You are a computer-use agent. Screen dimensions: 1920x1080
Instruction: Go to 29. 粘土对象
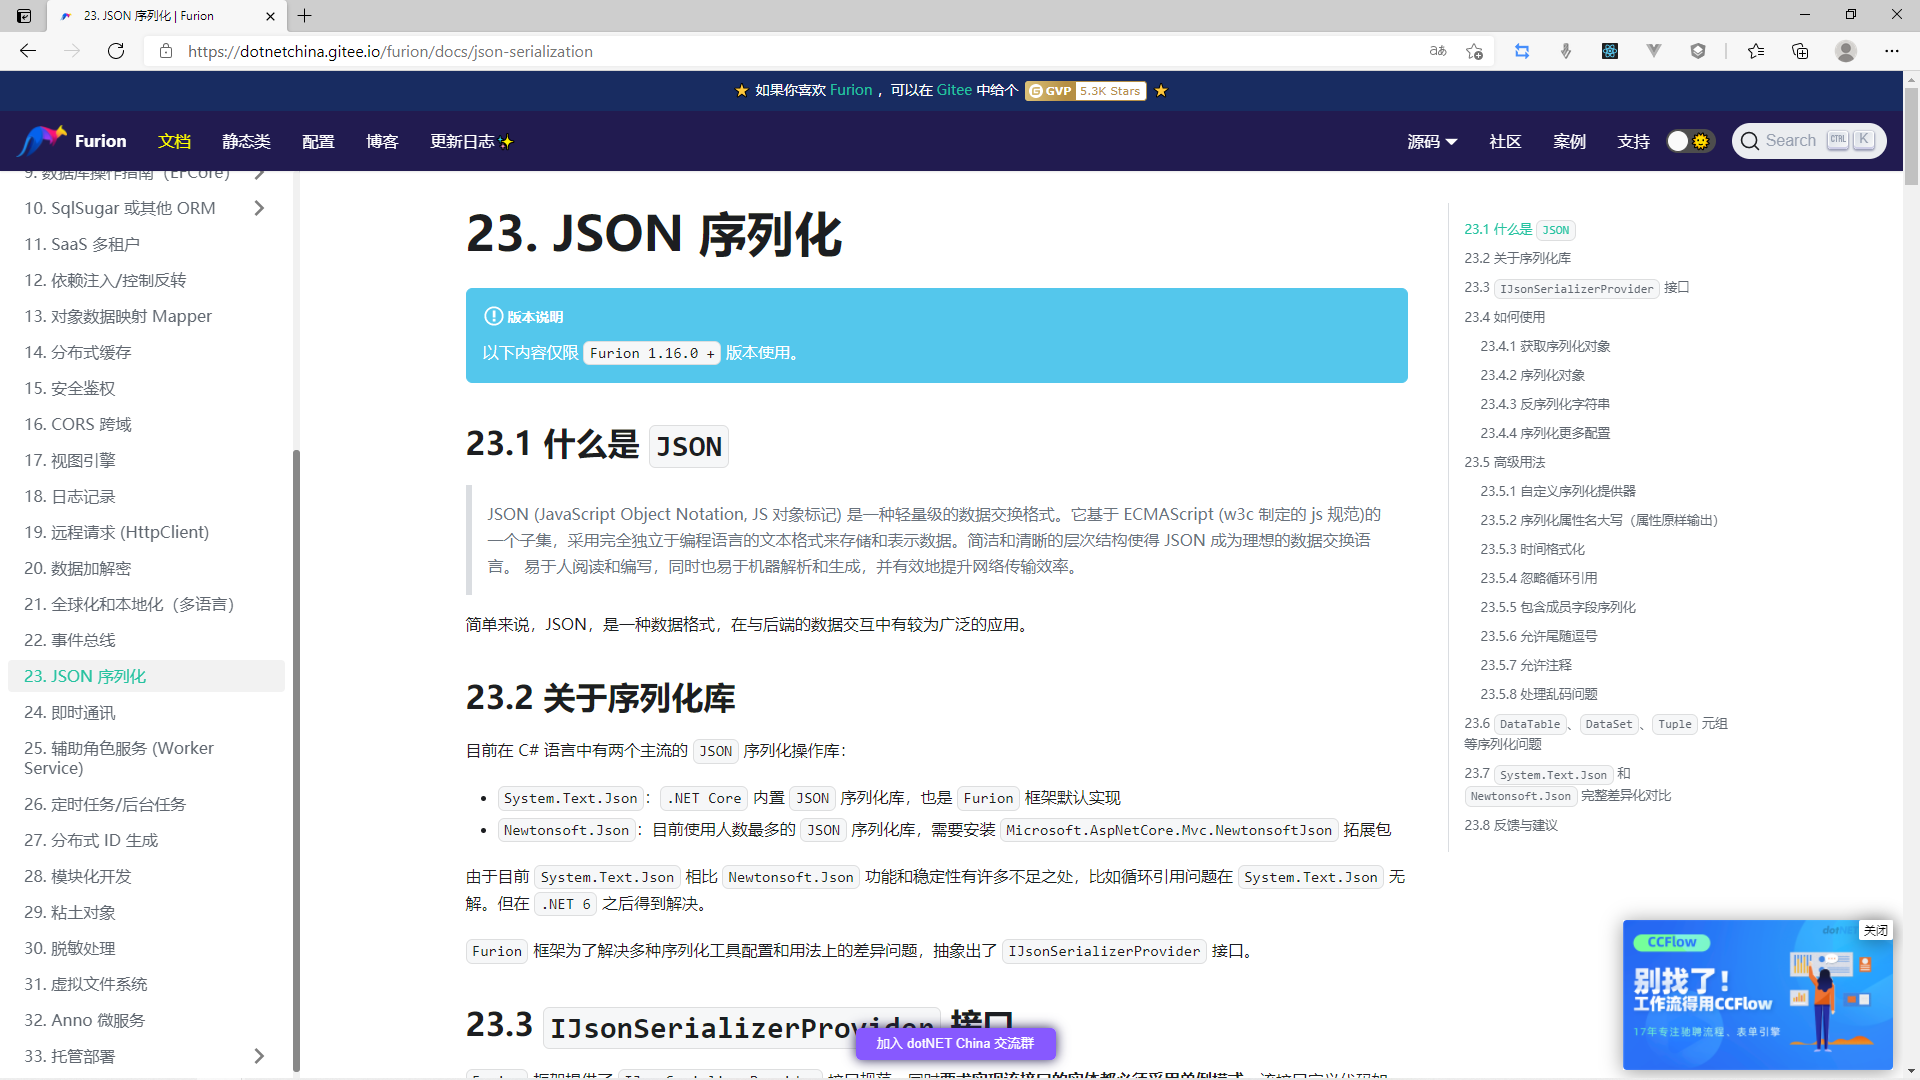pyautogui.click(x=70, y=912)
